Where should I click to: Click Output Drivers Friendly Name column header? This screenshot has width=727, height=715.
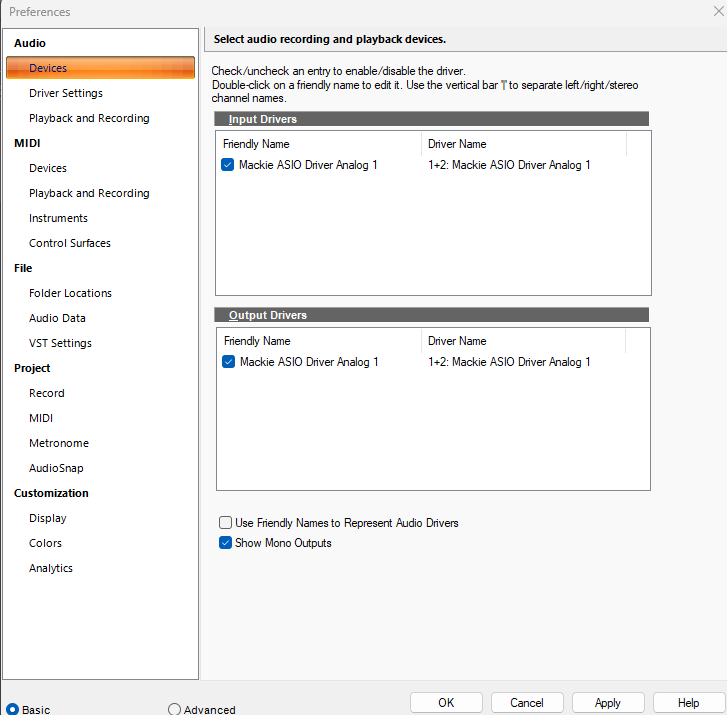(x=319, y=341)
